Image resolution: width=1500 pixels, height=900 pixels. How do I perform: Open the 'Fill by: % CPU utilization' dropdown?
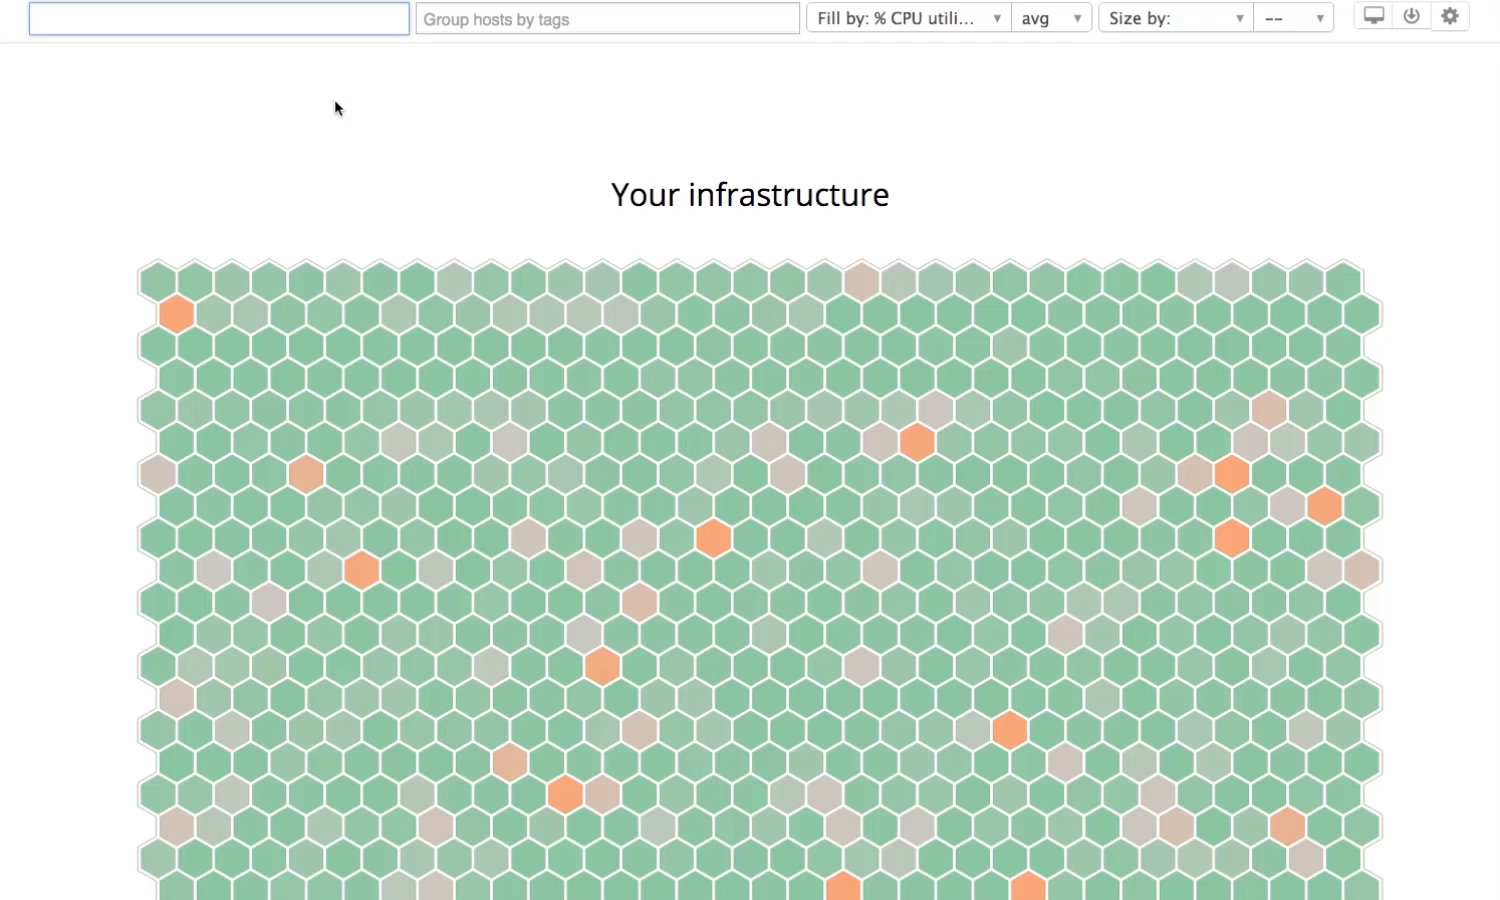coord(905,17)
